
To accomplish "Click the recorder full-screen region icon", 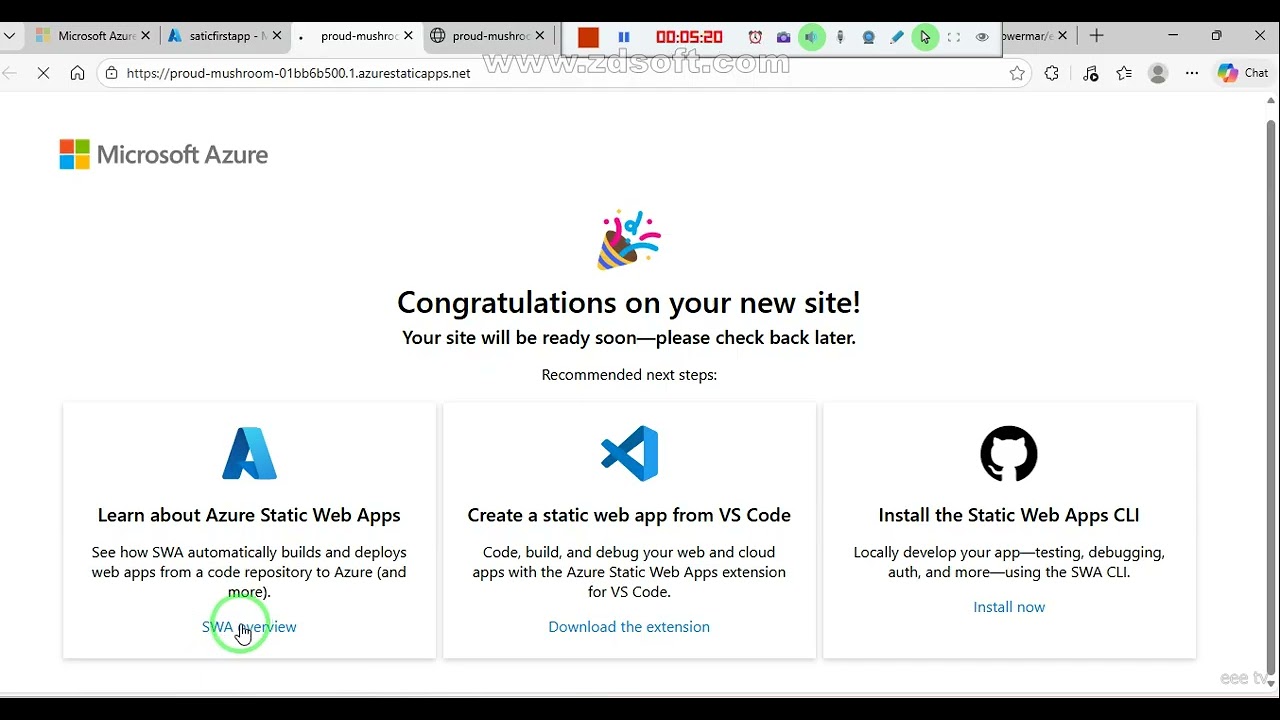I will pos(954,37).
